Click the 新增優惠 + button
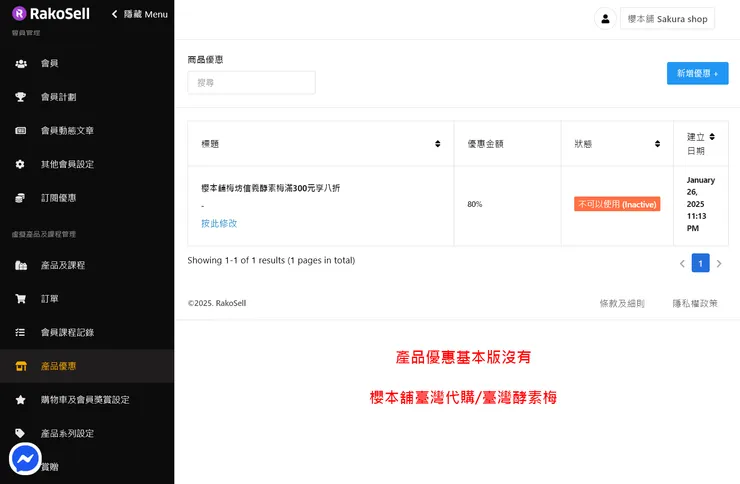Screen dimensions: 740x484 698,73
